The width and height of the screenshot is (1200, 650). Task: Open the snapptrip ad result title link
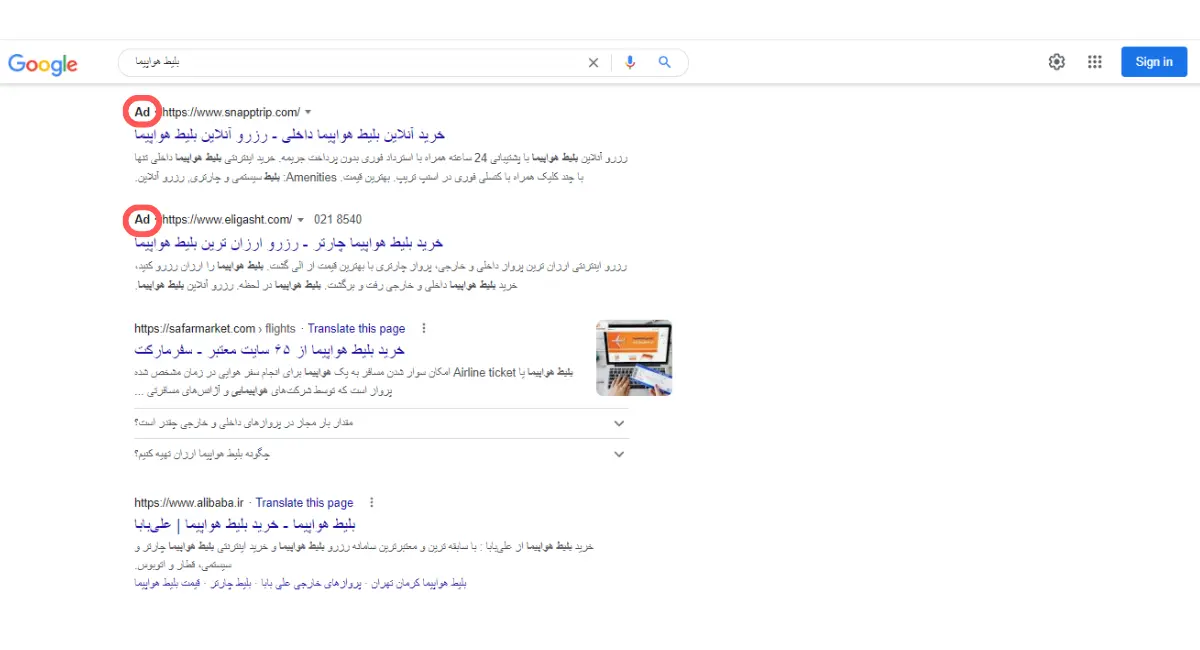pyautogui.click(x=290, y=135)
